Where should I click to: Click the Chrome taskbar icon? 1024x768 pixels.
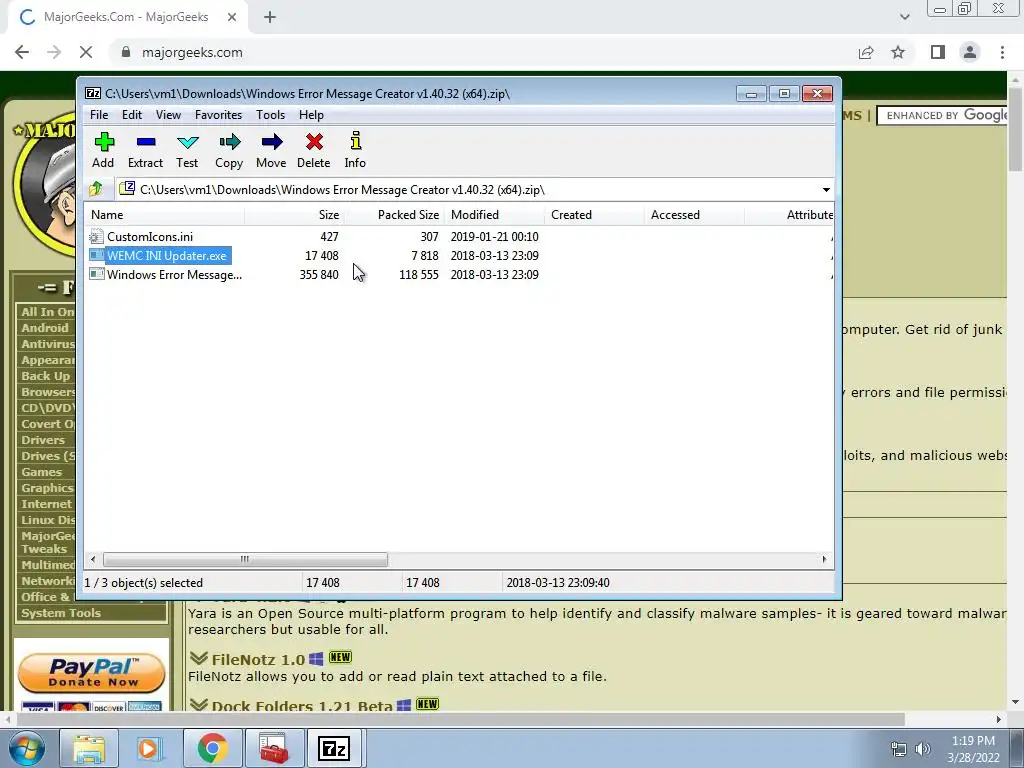click(212, 748)
